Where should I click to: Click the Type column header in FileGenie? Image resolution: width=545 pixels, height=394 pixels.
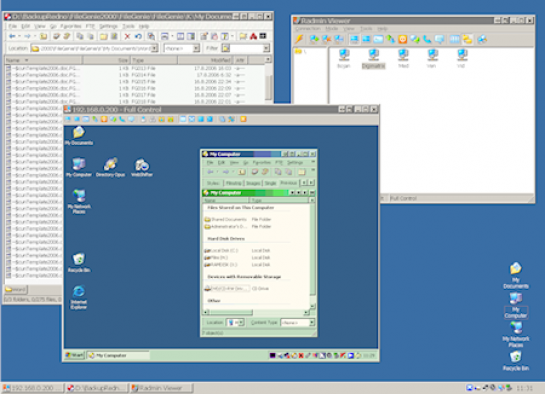[x=154, y=60]
